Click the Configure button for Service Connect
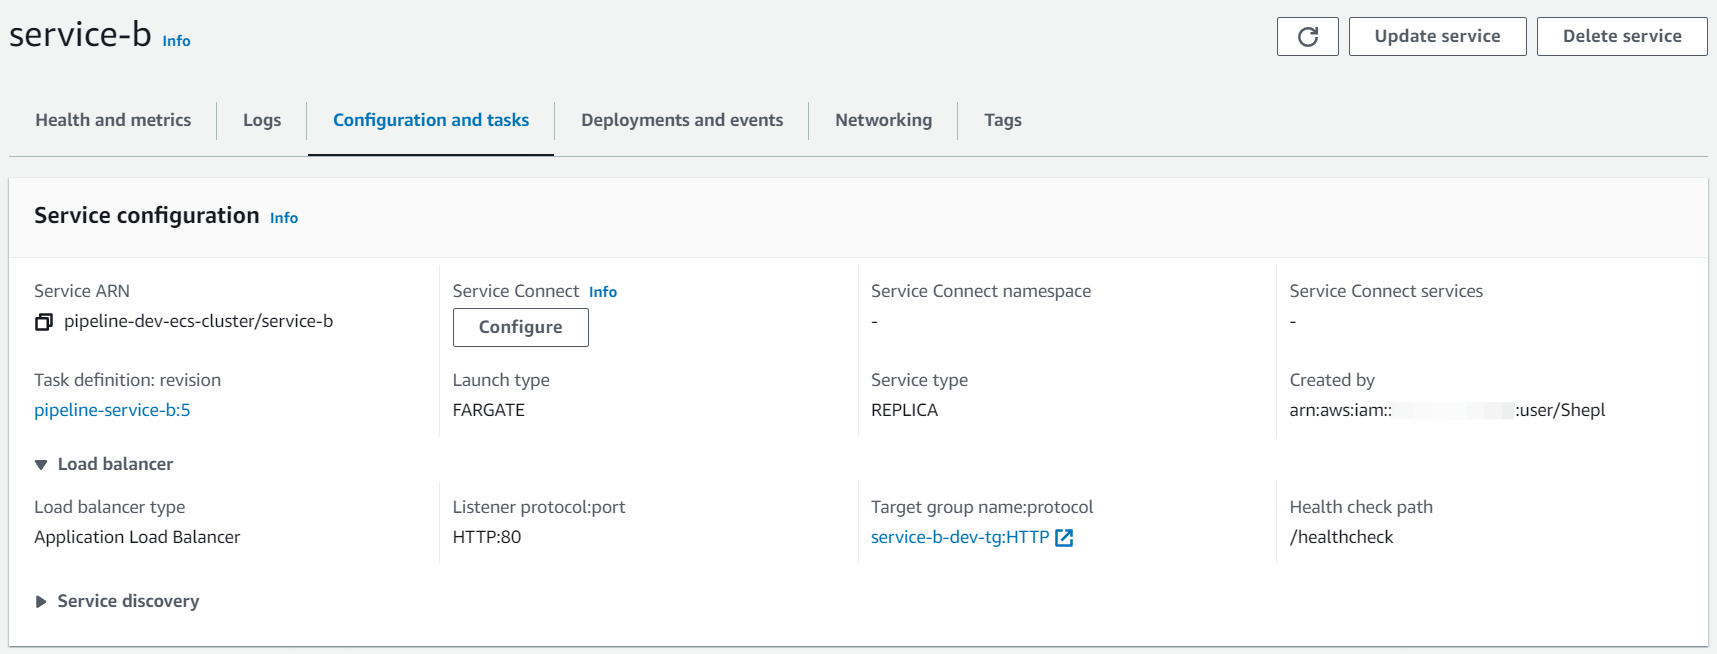Image resolution: width=1717 pixels, height=654 pixels. (520, 327)
